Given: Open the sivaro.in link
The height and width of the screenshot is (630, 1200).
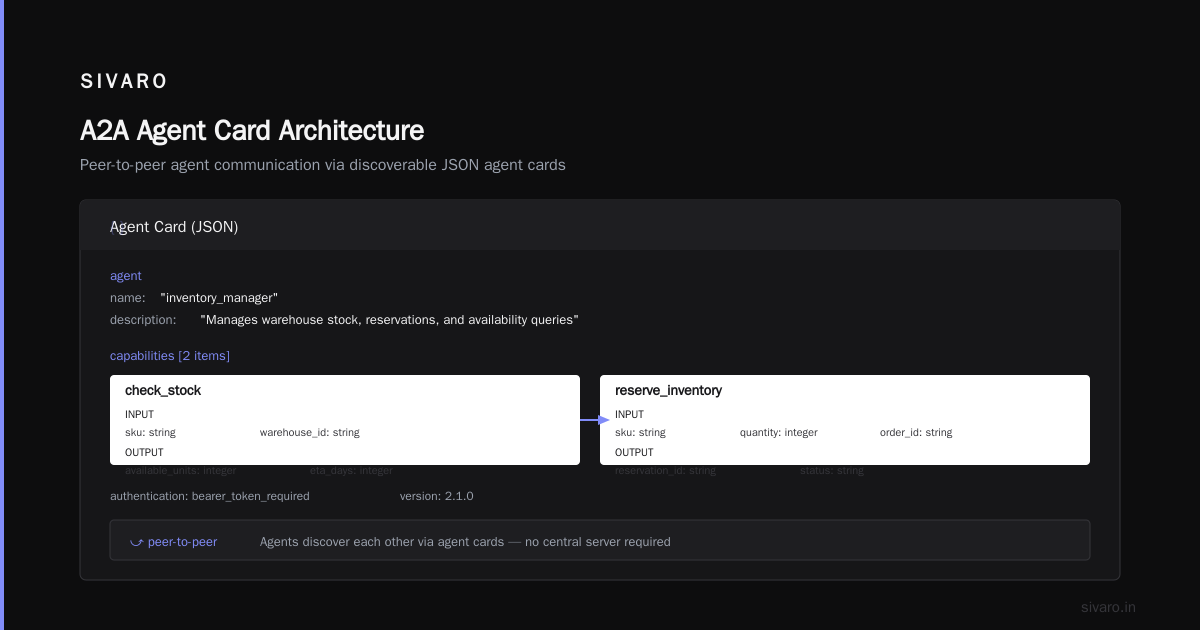Looking at the screenshot, I should pos(1108,607).
